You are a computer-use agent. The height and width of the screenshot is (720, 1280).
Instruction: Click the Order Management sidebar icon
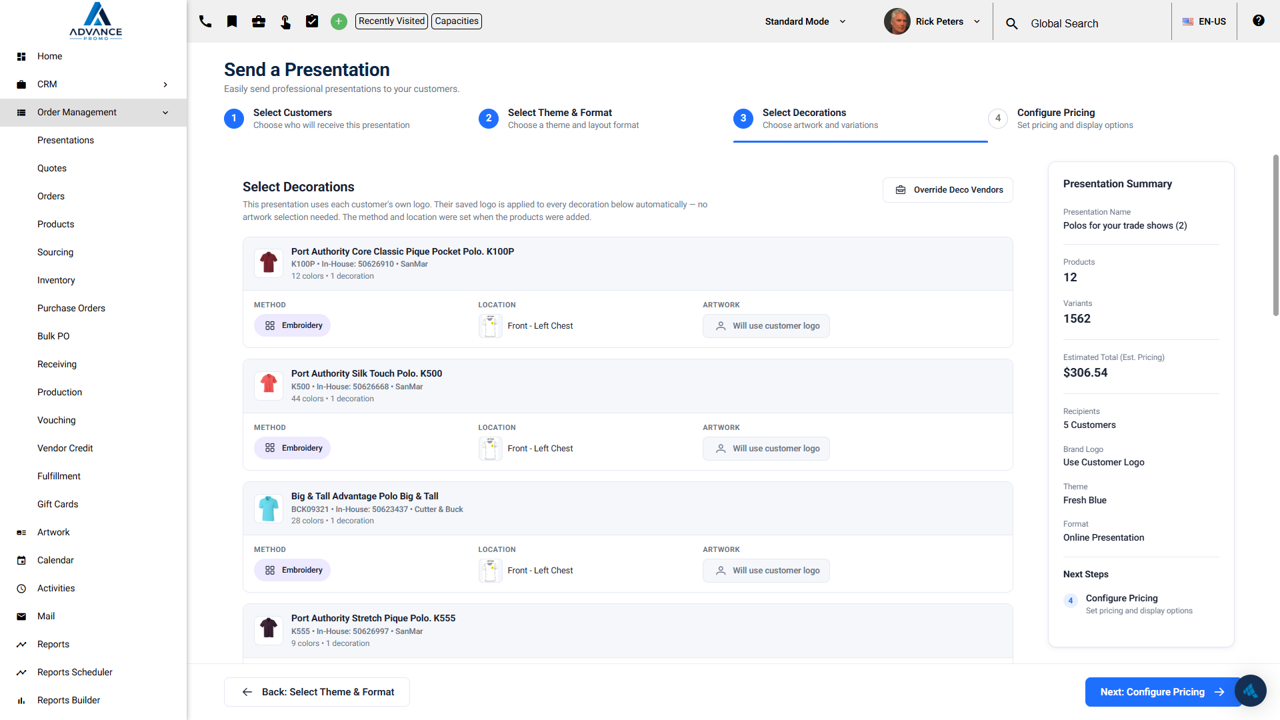point(21,112)
